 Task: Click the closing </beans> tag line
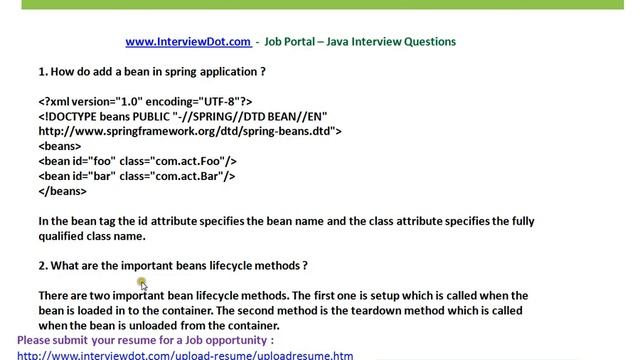pos(62,191)
